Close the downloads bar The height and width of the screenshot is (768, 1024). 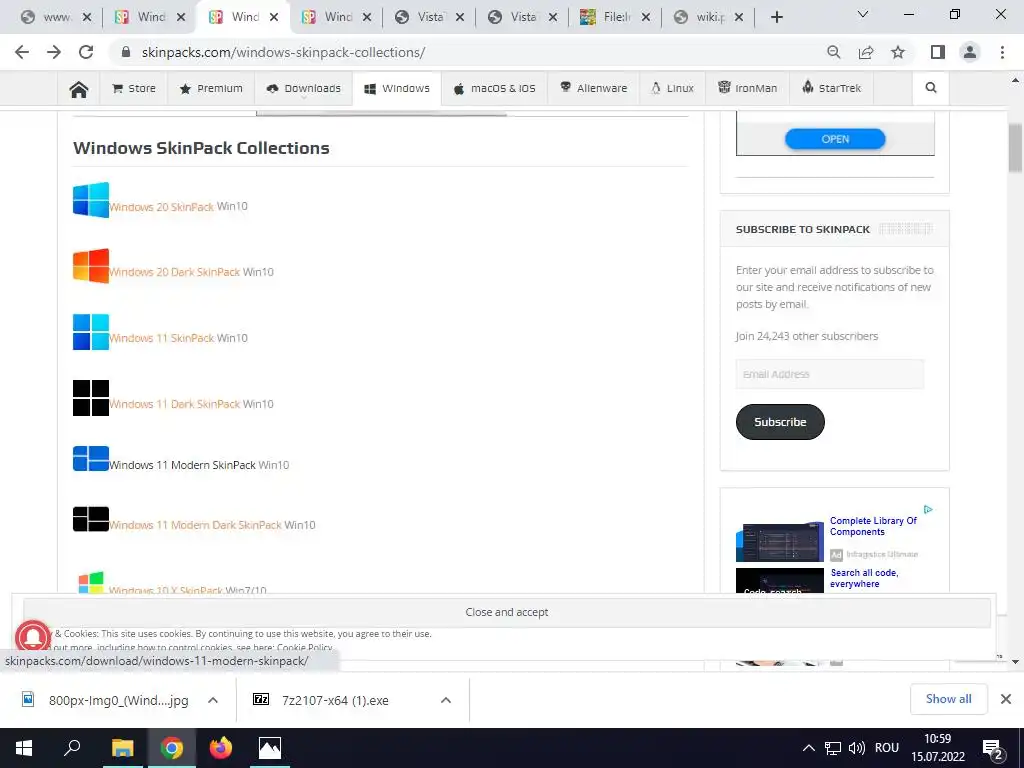1006,699
